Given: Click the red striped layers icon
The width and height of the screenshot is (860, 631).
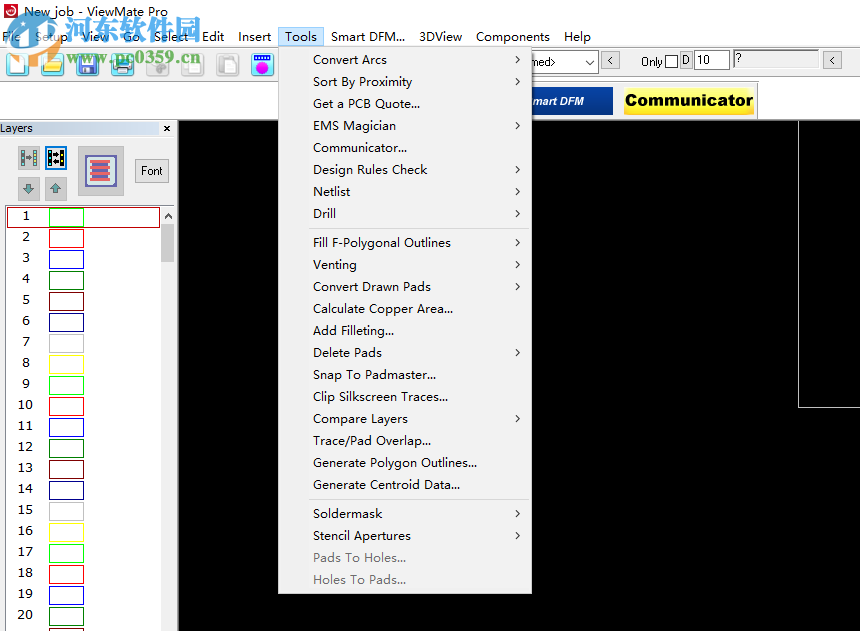Looking at the screenshot, I should coord(100,170).
